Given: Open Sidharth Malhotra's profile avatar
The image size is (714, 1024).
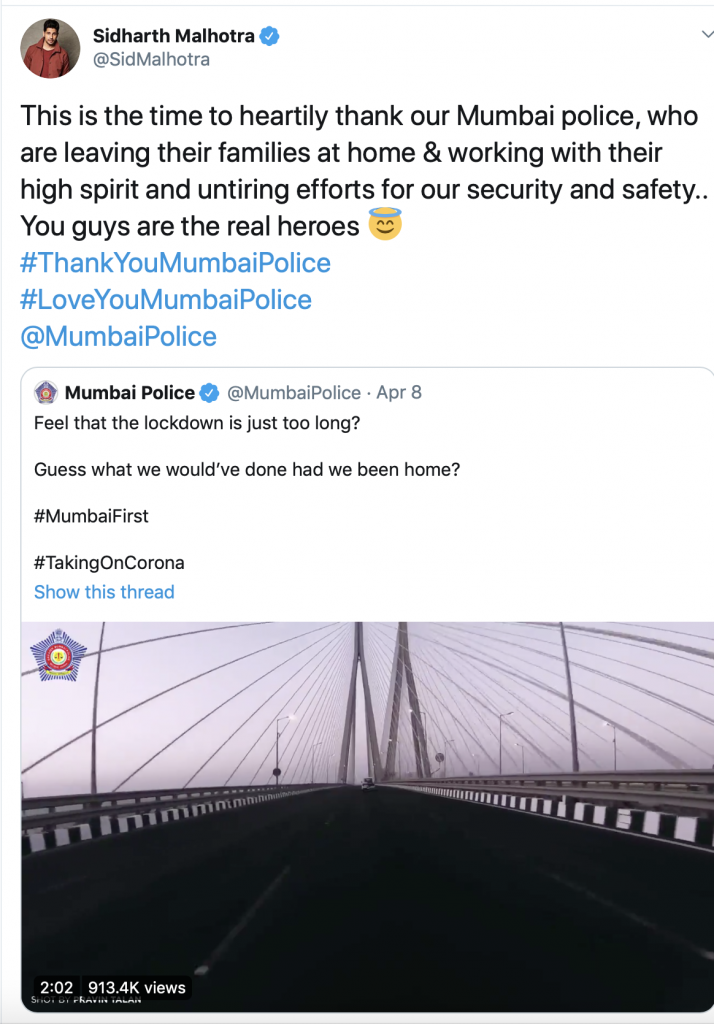Looking at the screenshot, I should pyautogui.click(x=50, y=48).
